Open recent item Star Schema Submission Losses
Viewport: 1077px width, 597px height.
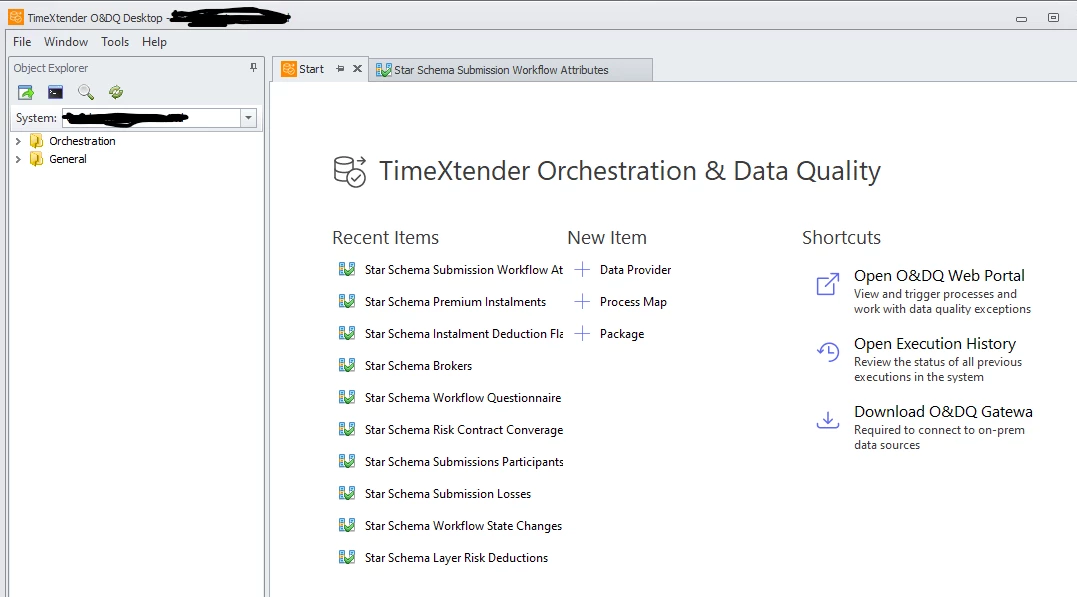448,494
